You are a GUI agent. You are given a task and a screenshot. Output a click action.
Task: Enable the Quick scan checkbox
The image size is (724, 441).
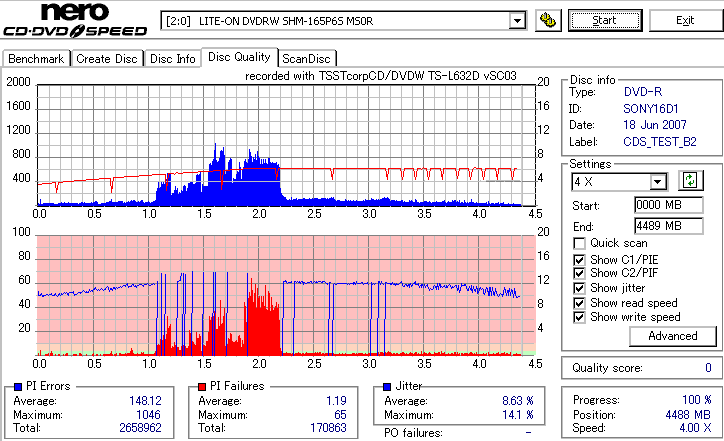click(x=579, y=243)
